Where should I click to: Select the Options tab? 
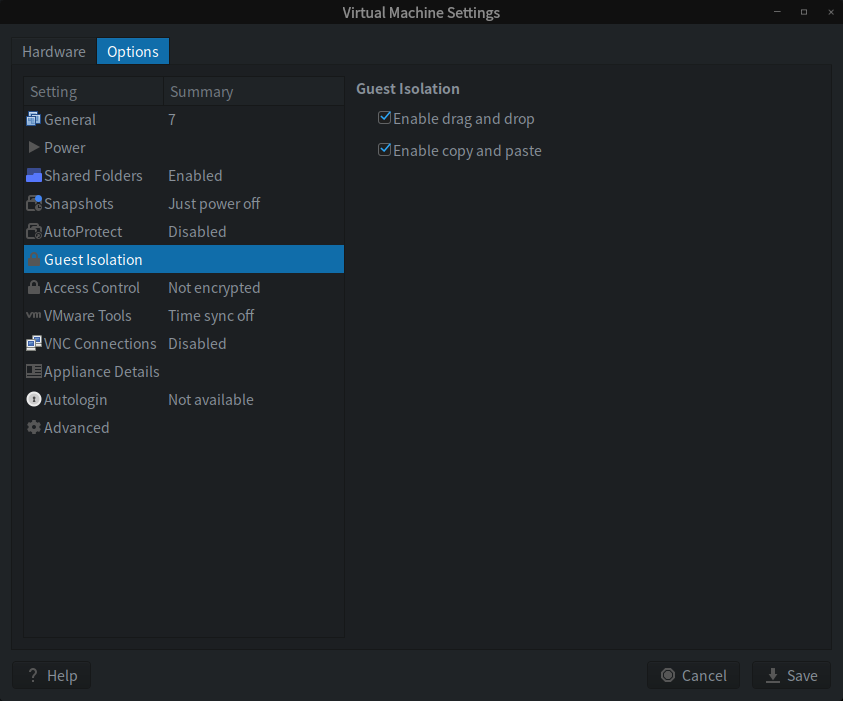[133, 52]
